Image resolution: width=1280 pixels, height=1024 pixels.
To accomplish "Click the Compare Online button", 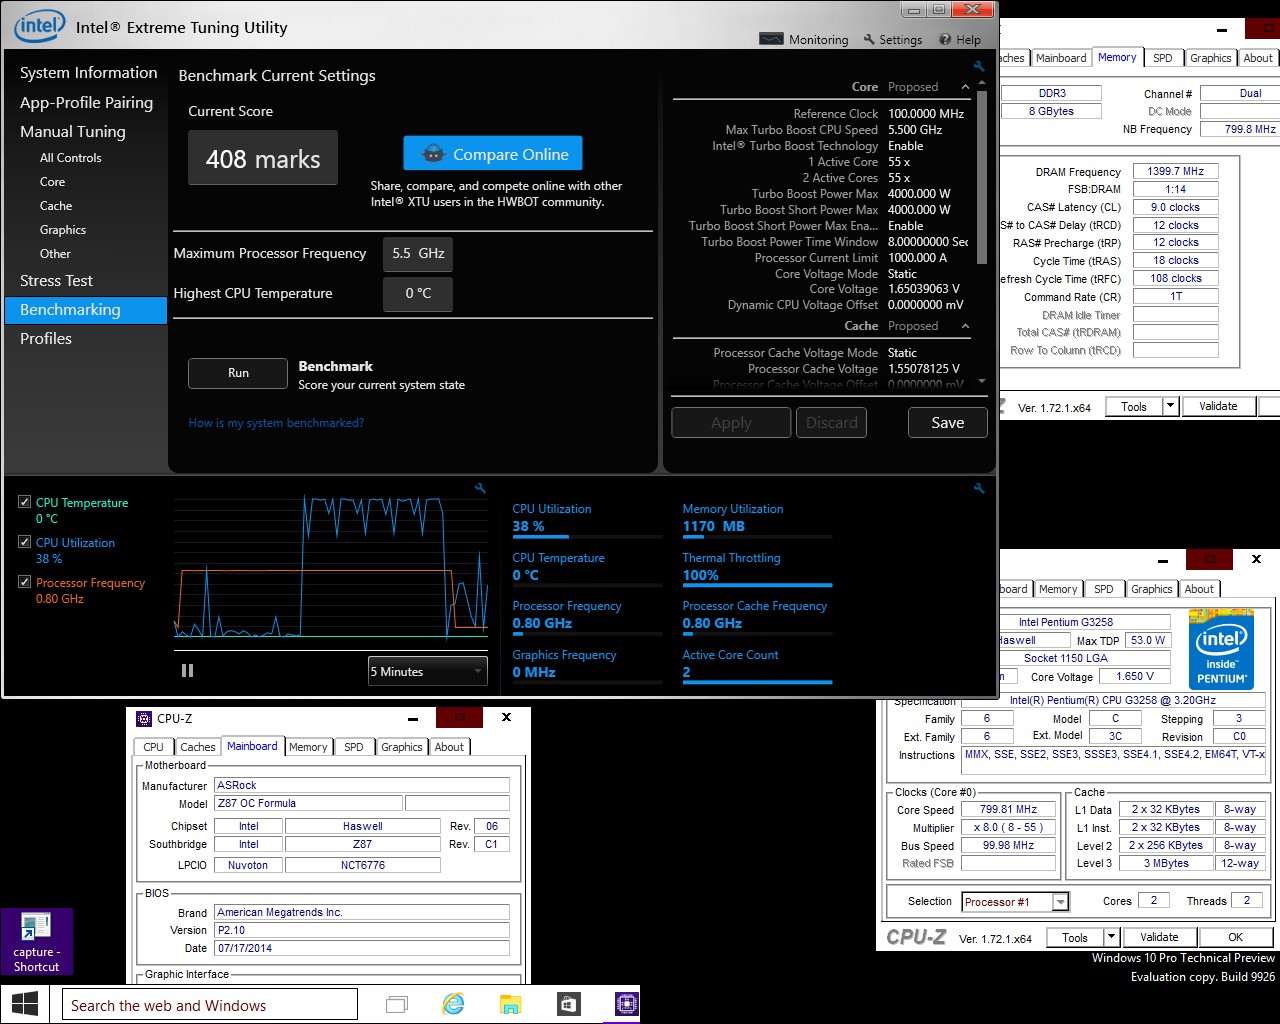I will 493,154.
